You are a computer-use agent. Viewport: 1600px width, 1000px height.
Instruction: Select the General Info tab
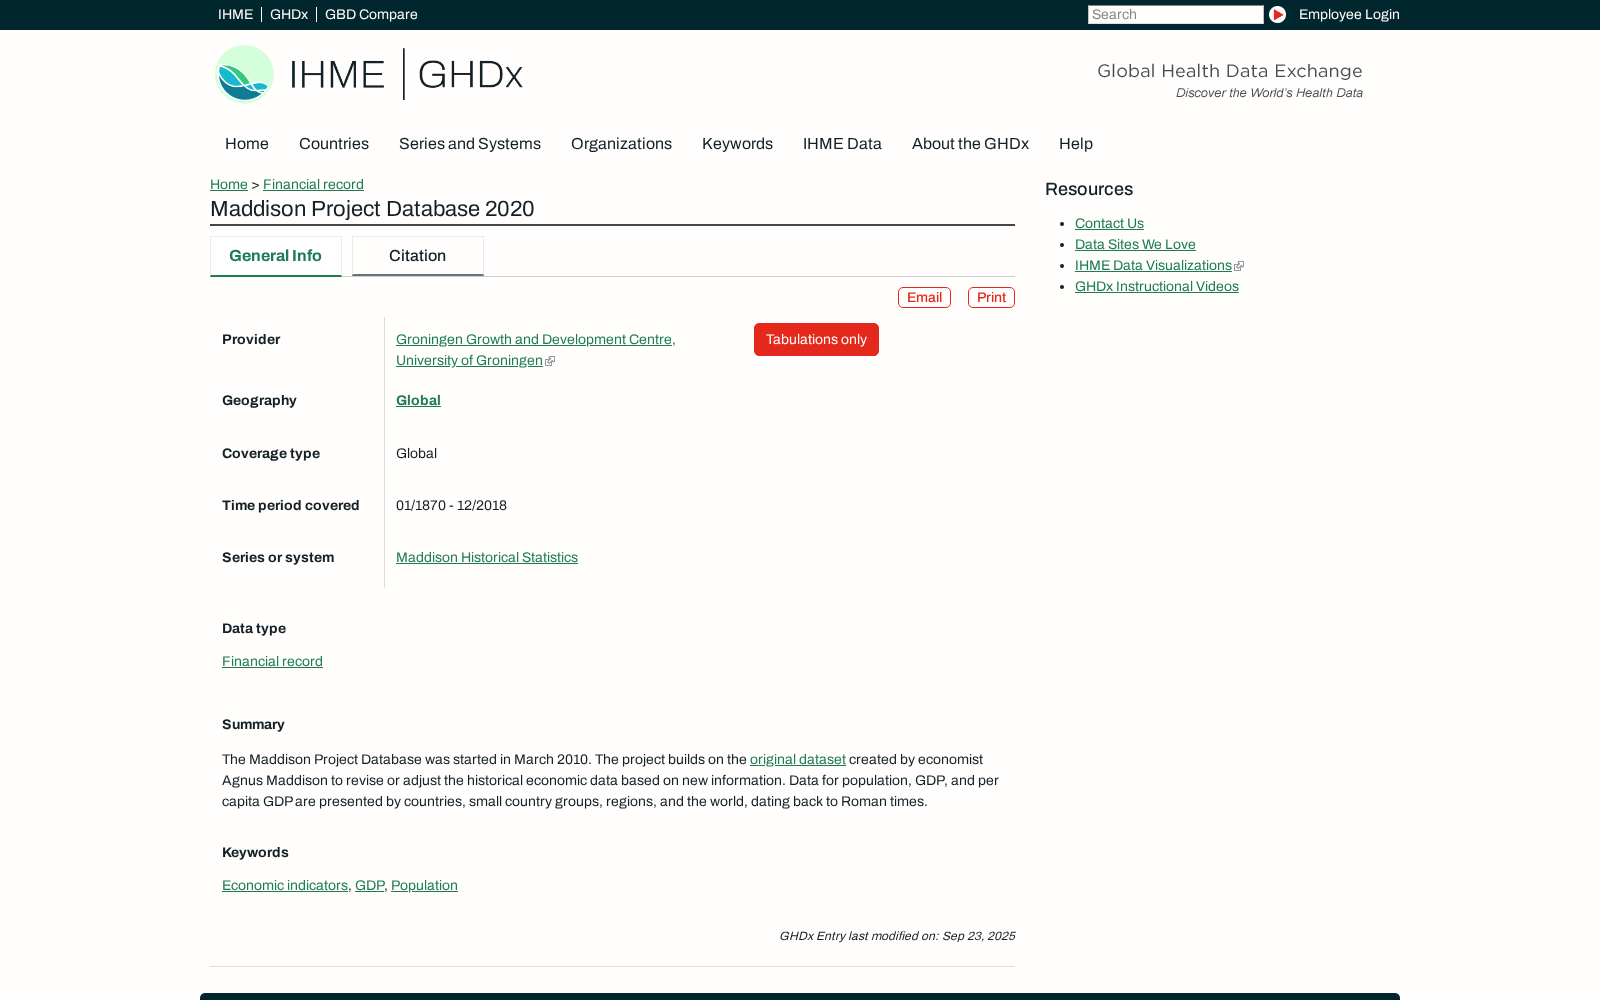pyautogui.click(x=275, y=256)
